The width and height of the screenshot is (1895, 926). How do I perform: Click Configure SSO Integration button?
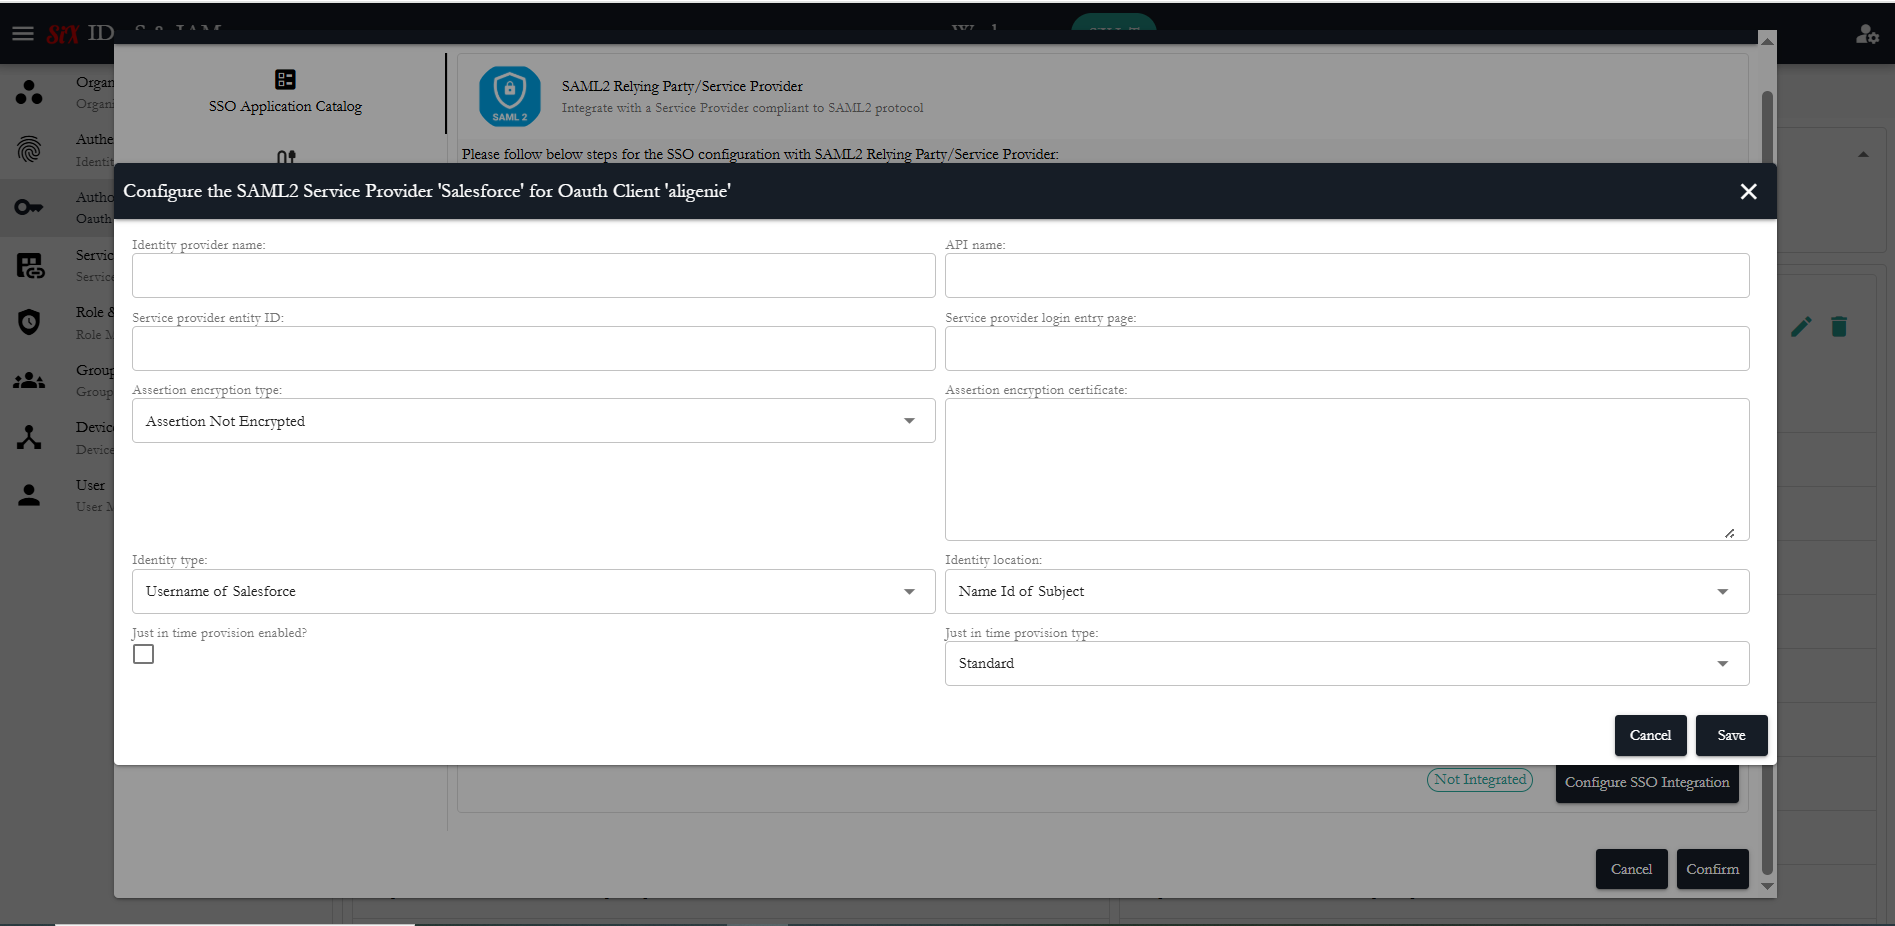coord(1647,782)
